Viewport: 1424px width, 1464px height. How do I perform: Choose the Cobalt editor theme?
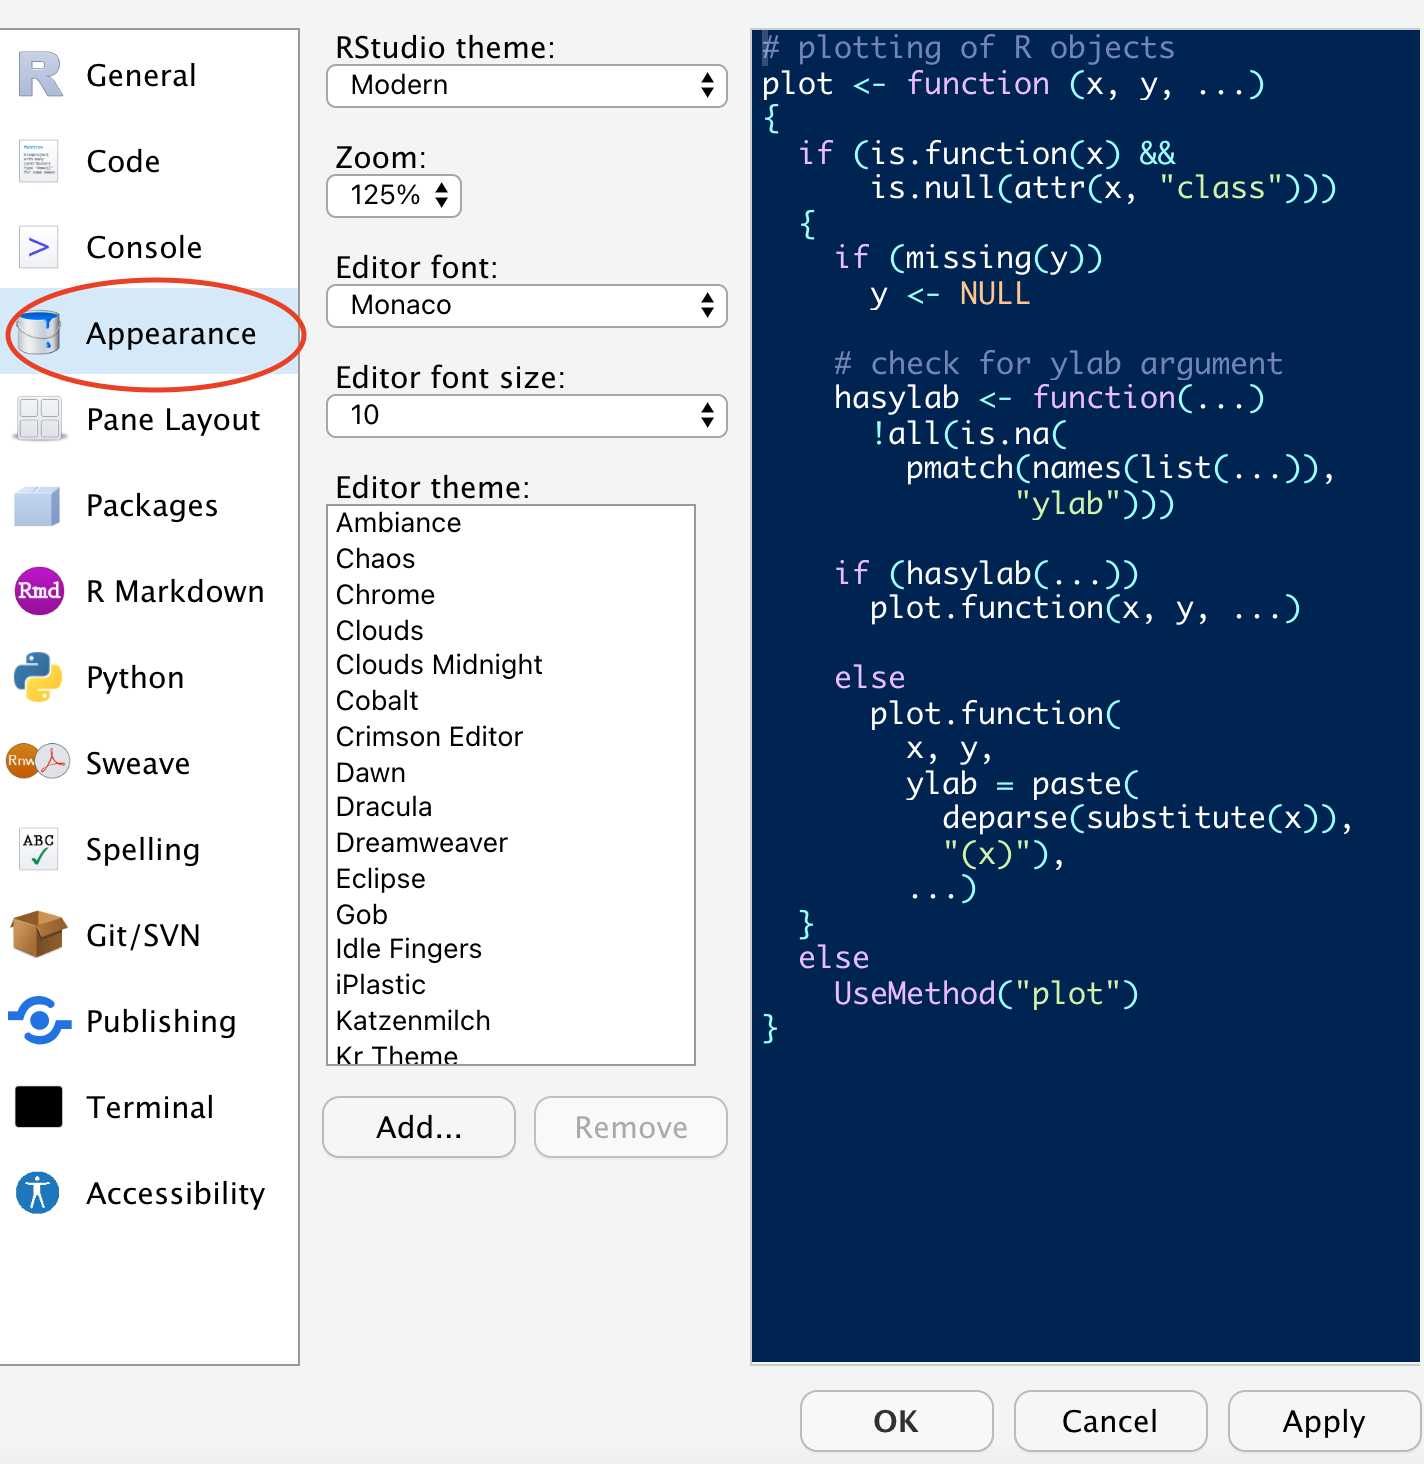377,701
